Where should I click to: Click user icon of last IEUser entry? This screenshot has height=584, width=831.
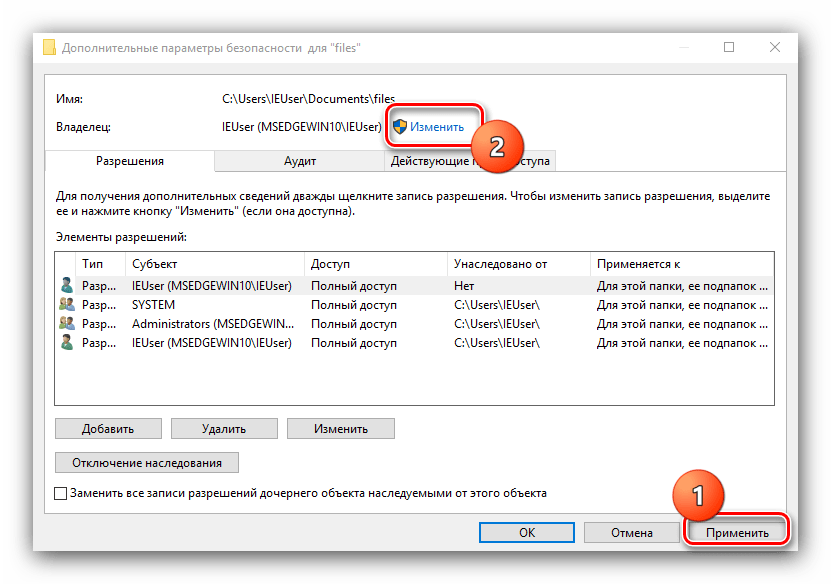coord(67,343)
